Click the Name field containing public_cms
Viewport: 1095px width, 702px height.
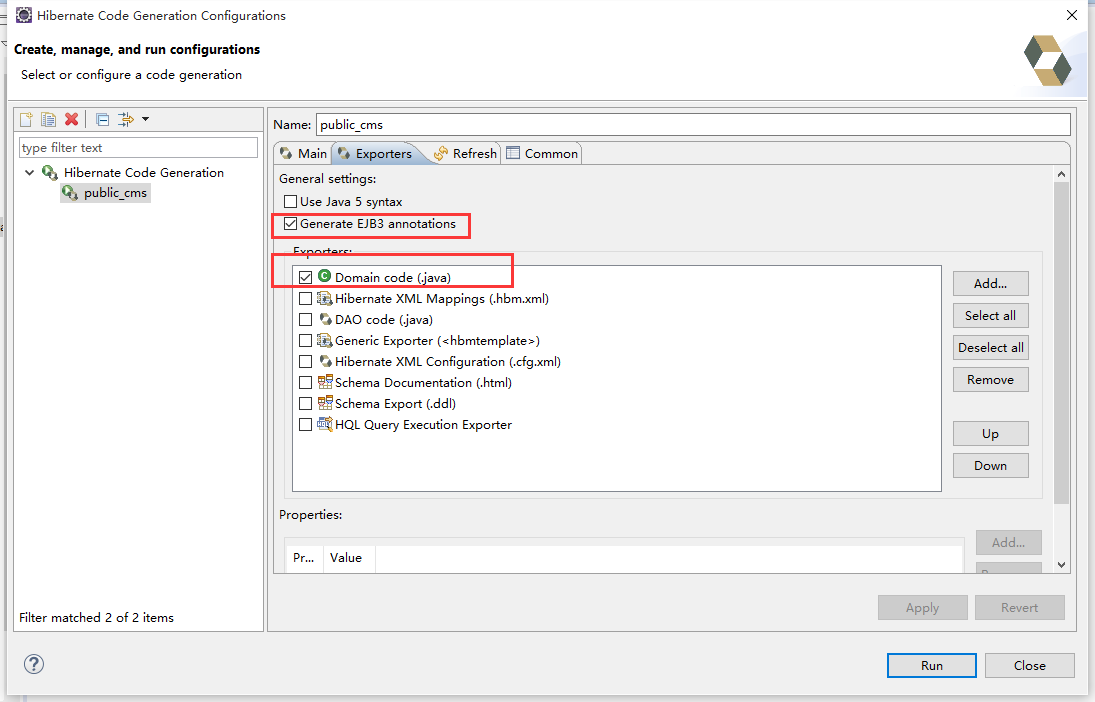(x=692, y=125)
